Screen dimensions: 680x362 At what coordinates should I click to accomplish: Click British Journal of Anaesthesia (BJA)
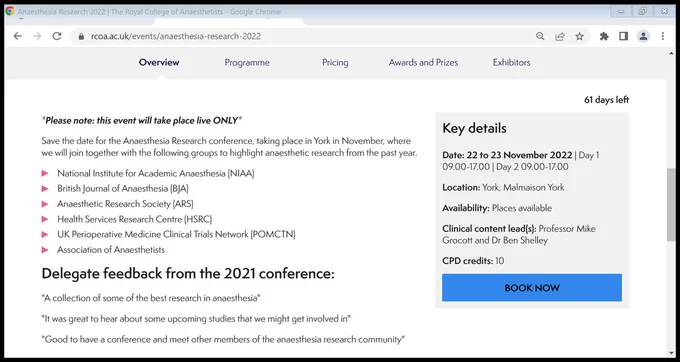click(123, 189)
